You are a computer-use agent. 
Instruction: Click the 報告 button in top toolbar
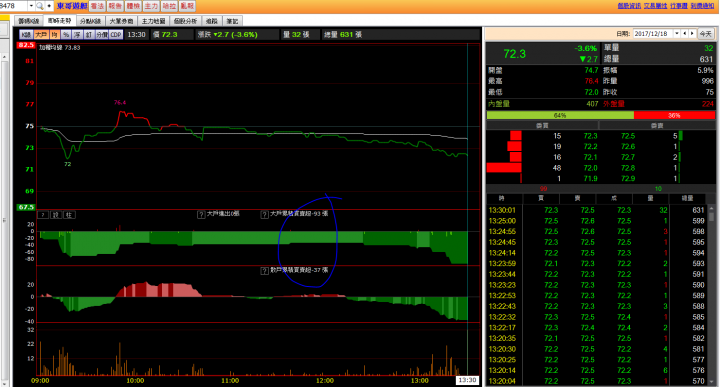tap(115, 6)
